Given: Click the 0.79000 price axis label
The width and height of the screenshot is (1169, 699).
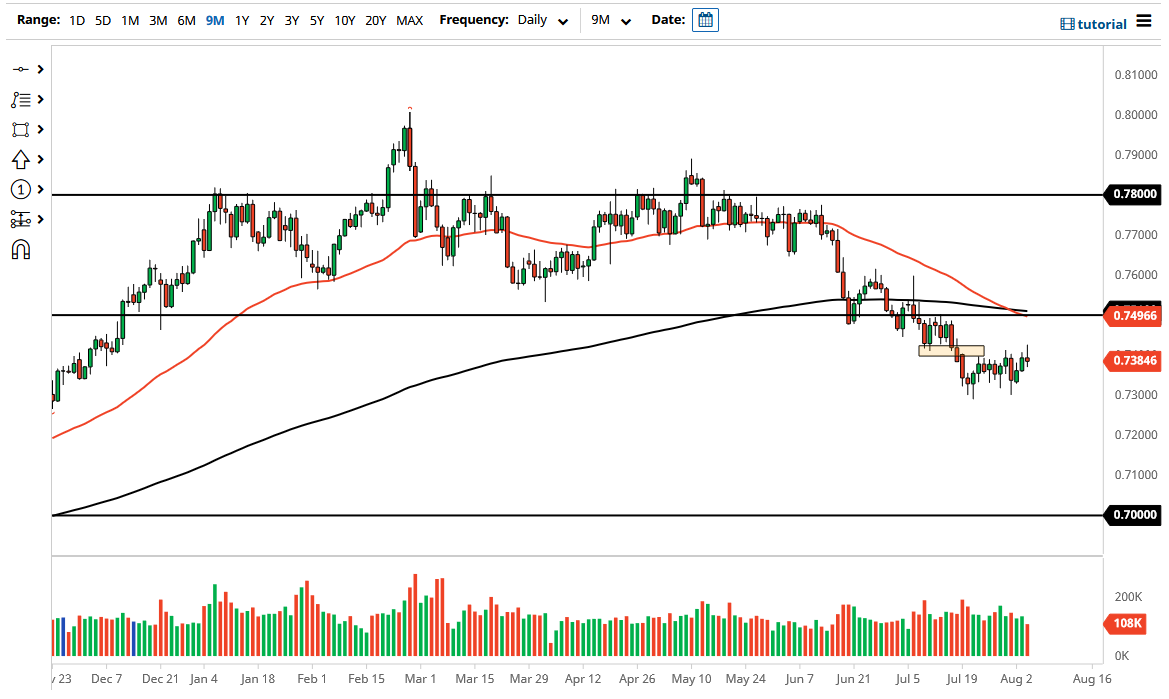Looking at the screenshot, I should [1136, 155].
